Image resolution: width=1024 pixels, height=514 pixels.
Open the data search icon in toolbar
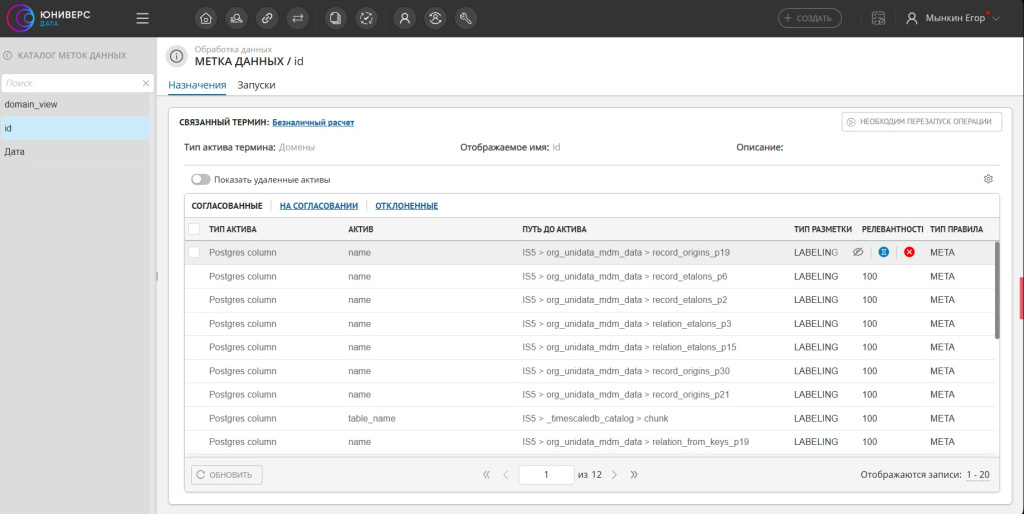pos(236,18)
